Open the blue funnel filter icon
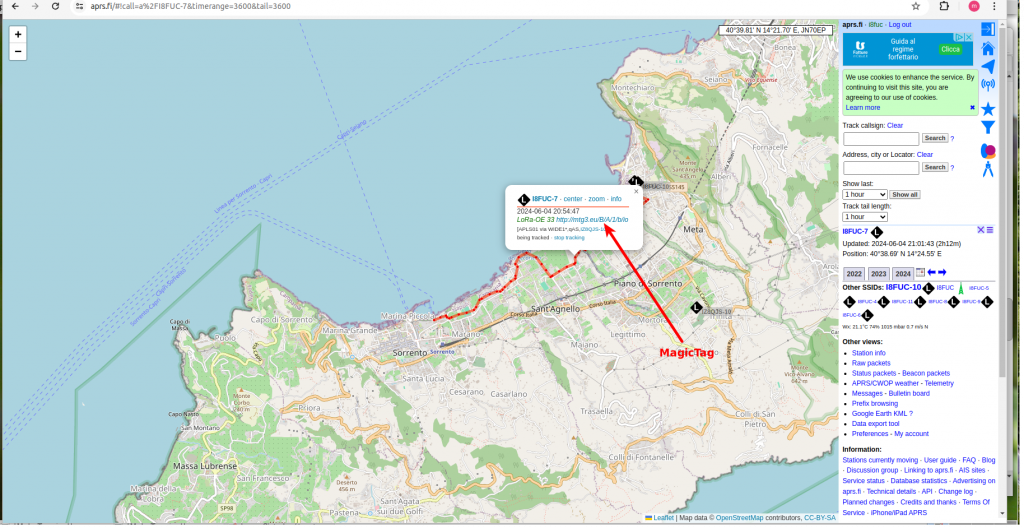 tap(988, 127)
